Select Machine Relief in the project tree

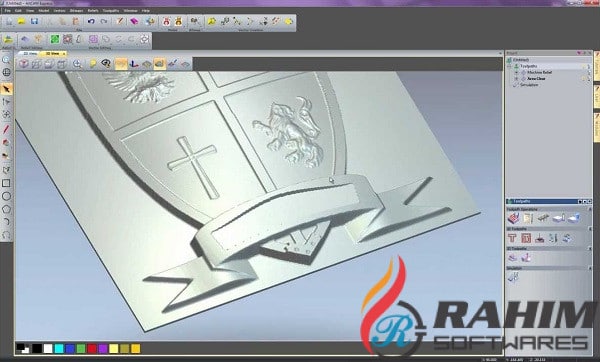tap(540, 72)
